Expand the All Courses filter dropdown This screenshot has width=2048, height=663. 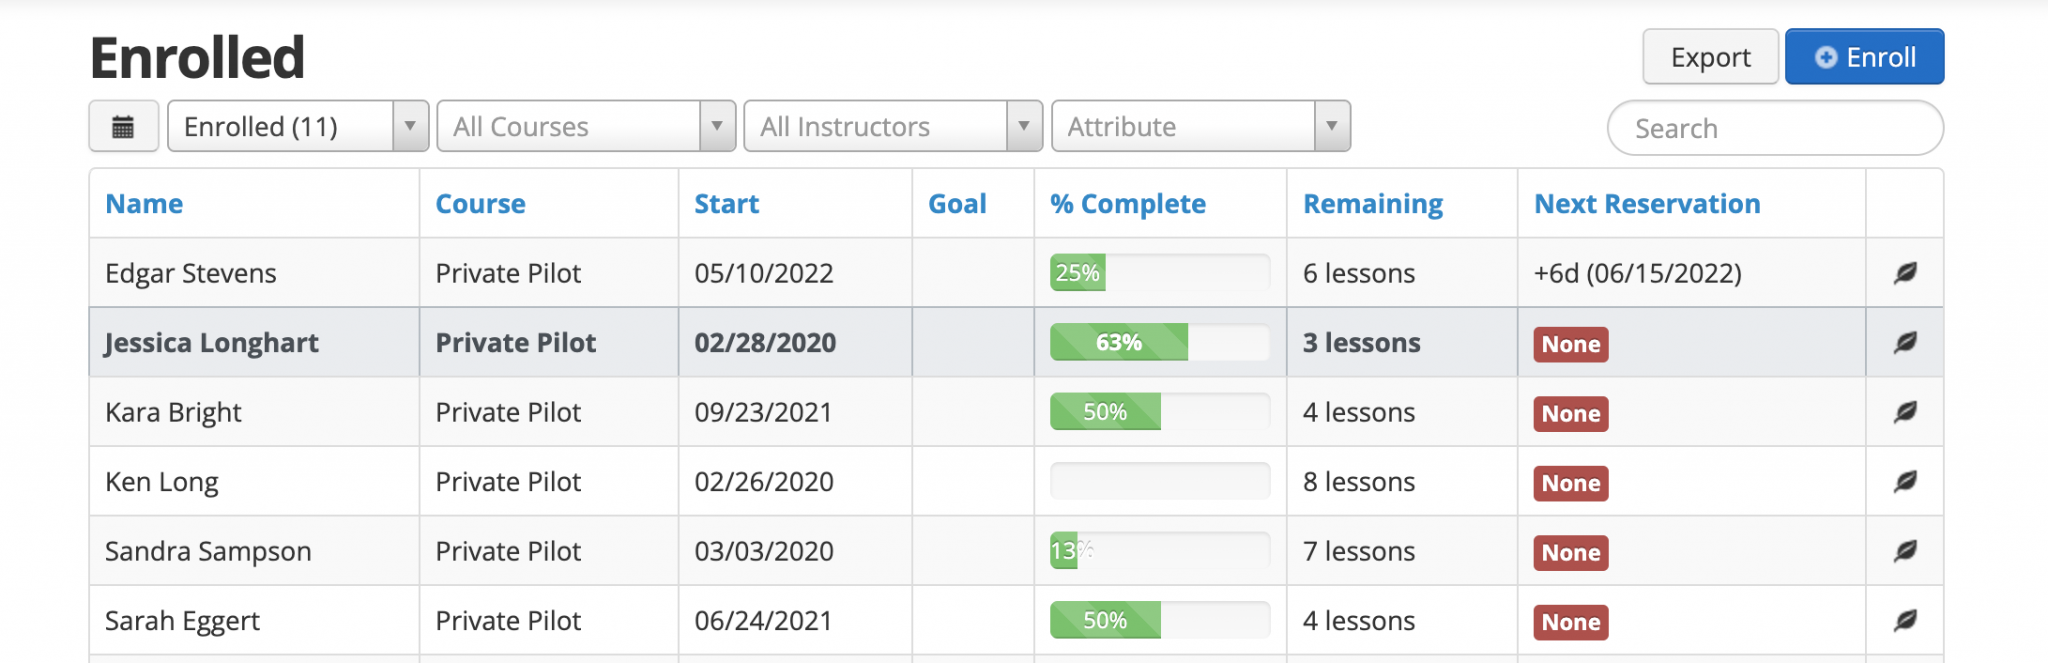pyautogui.click(x=586, y=127)
